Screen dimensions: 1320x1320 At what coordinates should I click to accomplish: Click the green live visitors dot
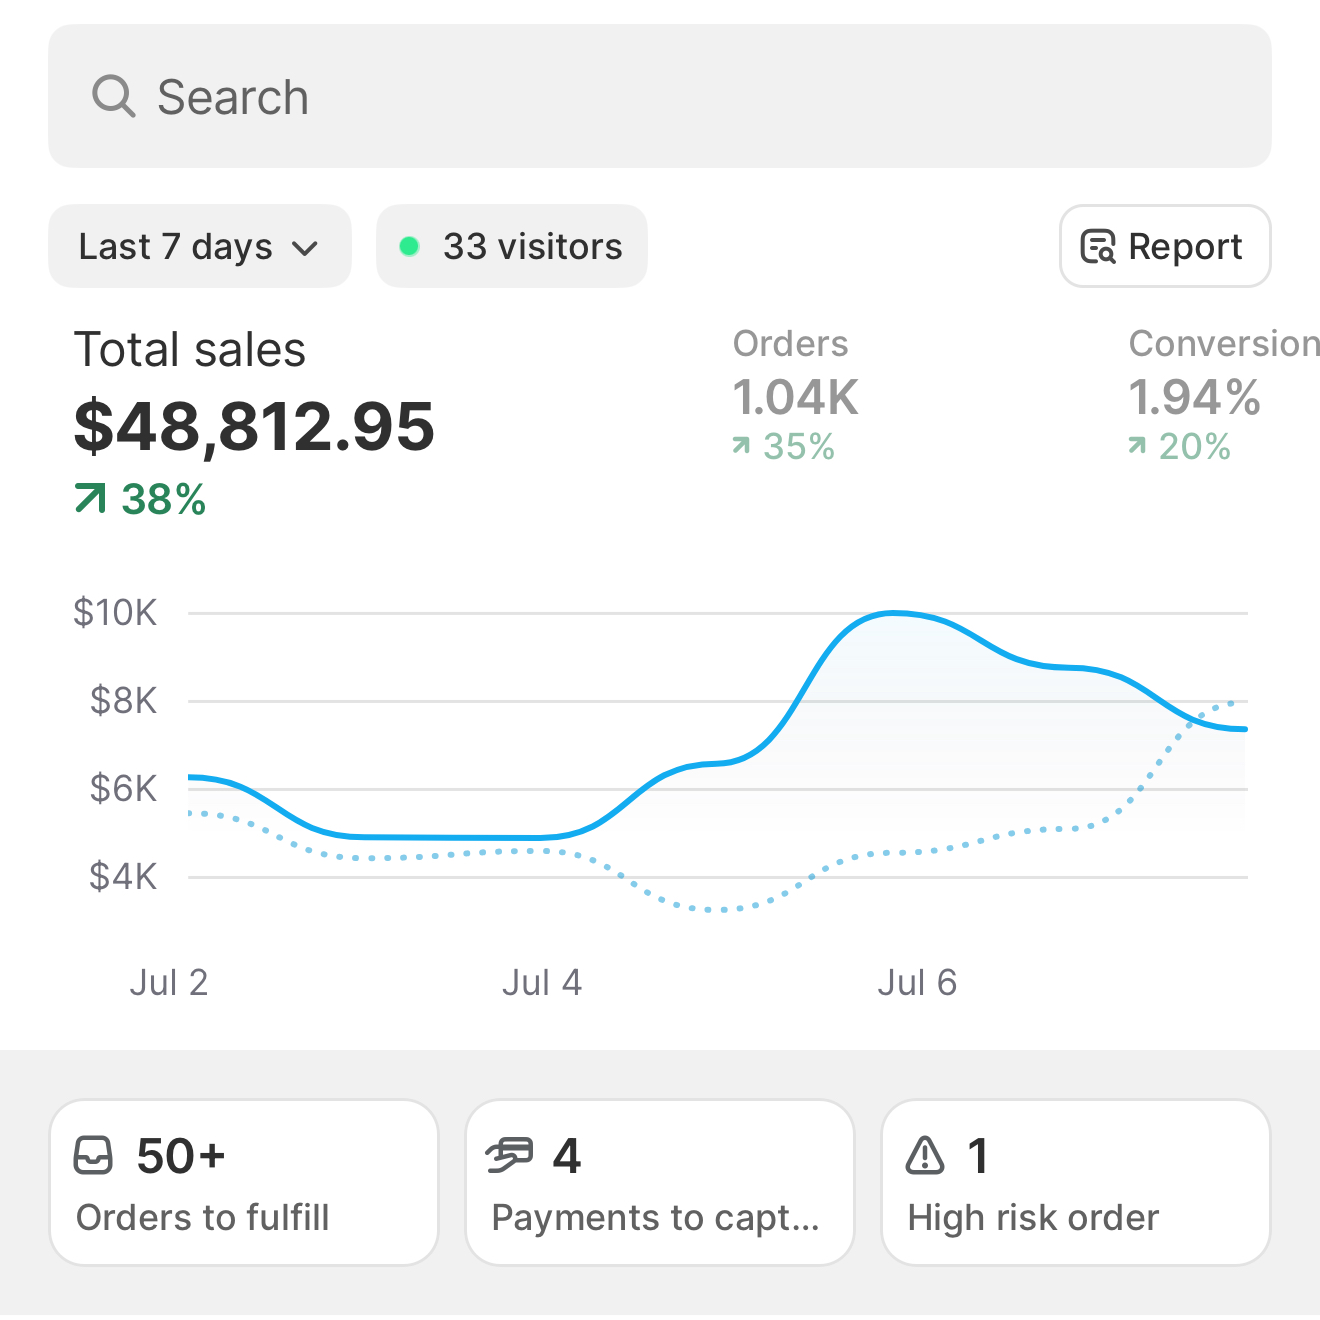[x=410, y=246]
